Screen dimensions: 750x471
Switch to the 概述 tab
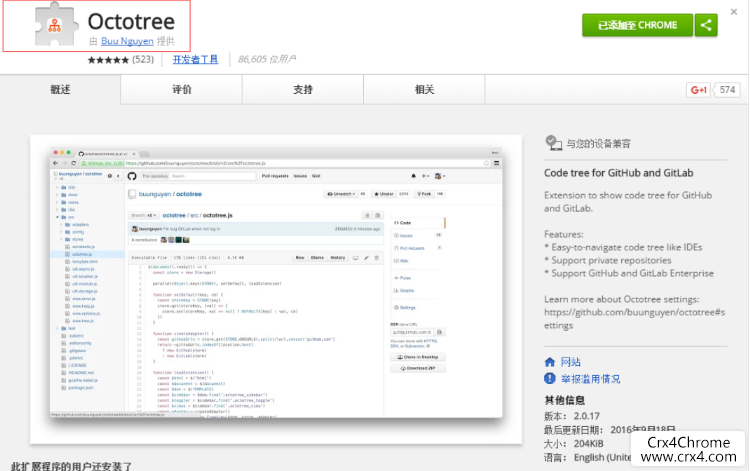(60, 89)
